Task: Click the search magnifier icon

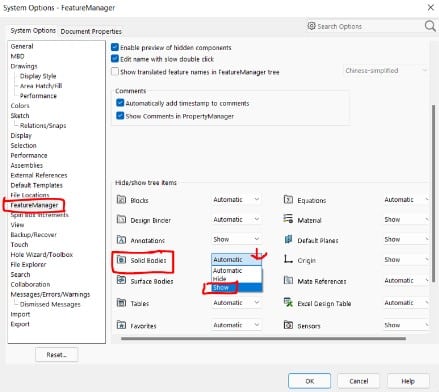Action: click(430, 26)
